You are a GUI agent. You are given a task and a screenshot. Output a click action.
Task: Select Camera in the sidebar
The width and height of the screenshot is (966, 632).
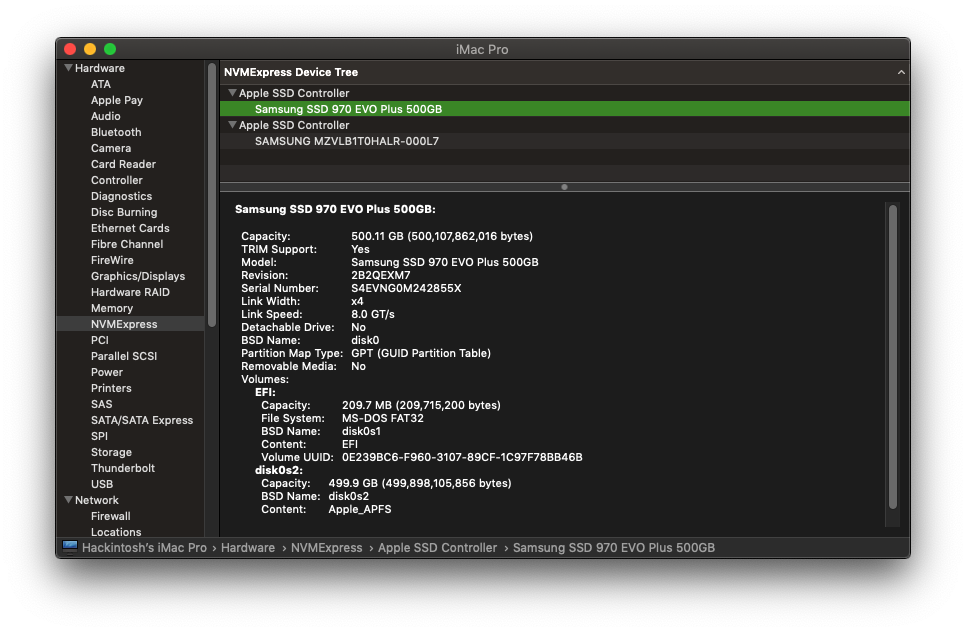point(111,148)
